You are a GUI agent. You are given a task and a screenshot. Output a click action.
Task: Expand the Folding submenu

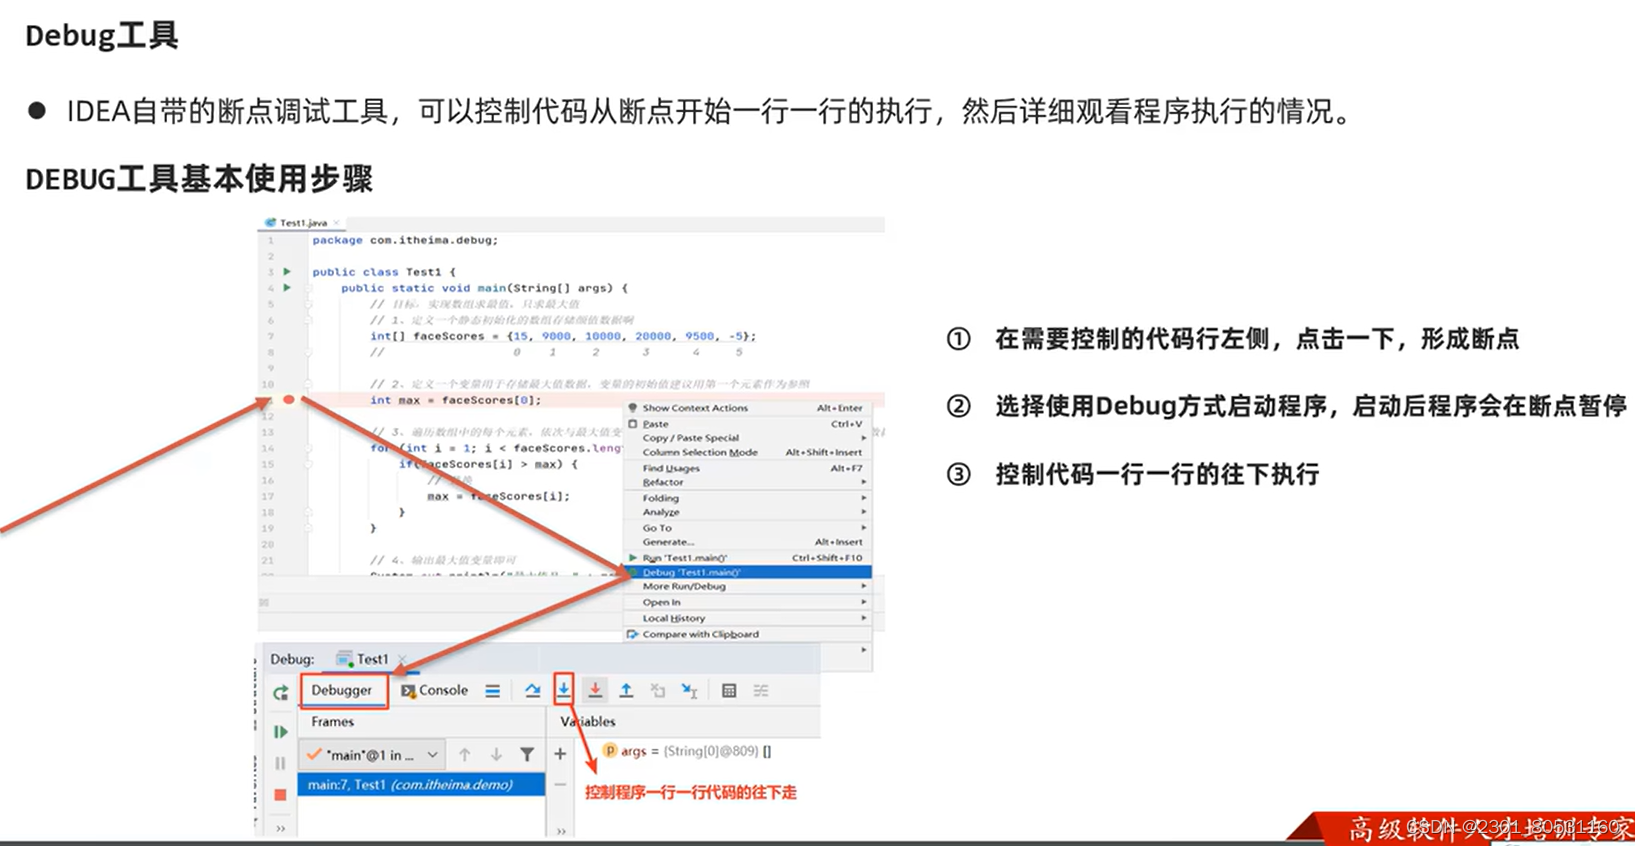pyautogui.click(x=749, y=498)
